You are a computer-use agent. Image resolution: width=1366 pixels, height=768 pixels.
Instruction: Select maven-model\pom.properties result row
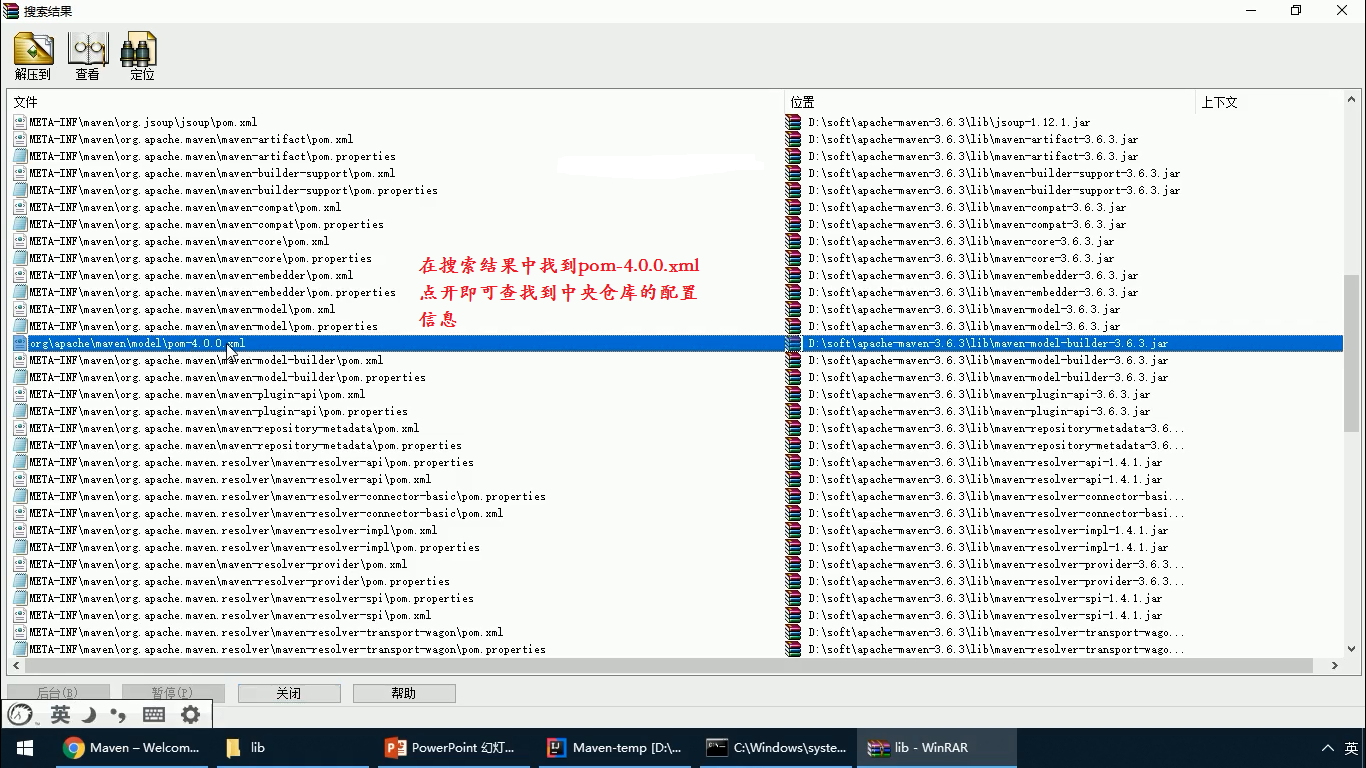pyautogui.click(x=676, y=326)
